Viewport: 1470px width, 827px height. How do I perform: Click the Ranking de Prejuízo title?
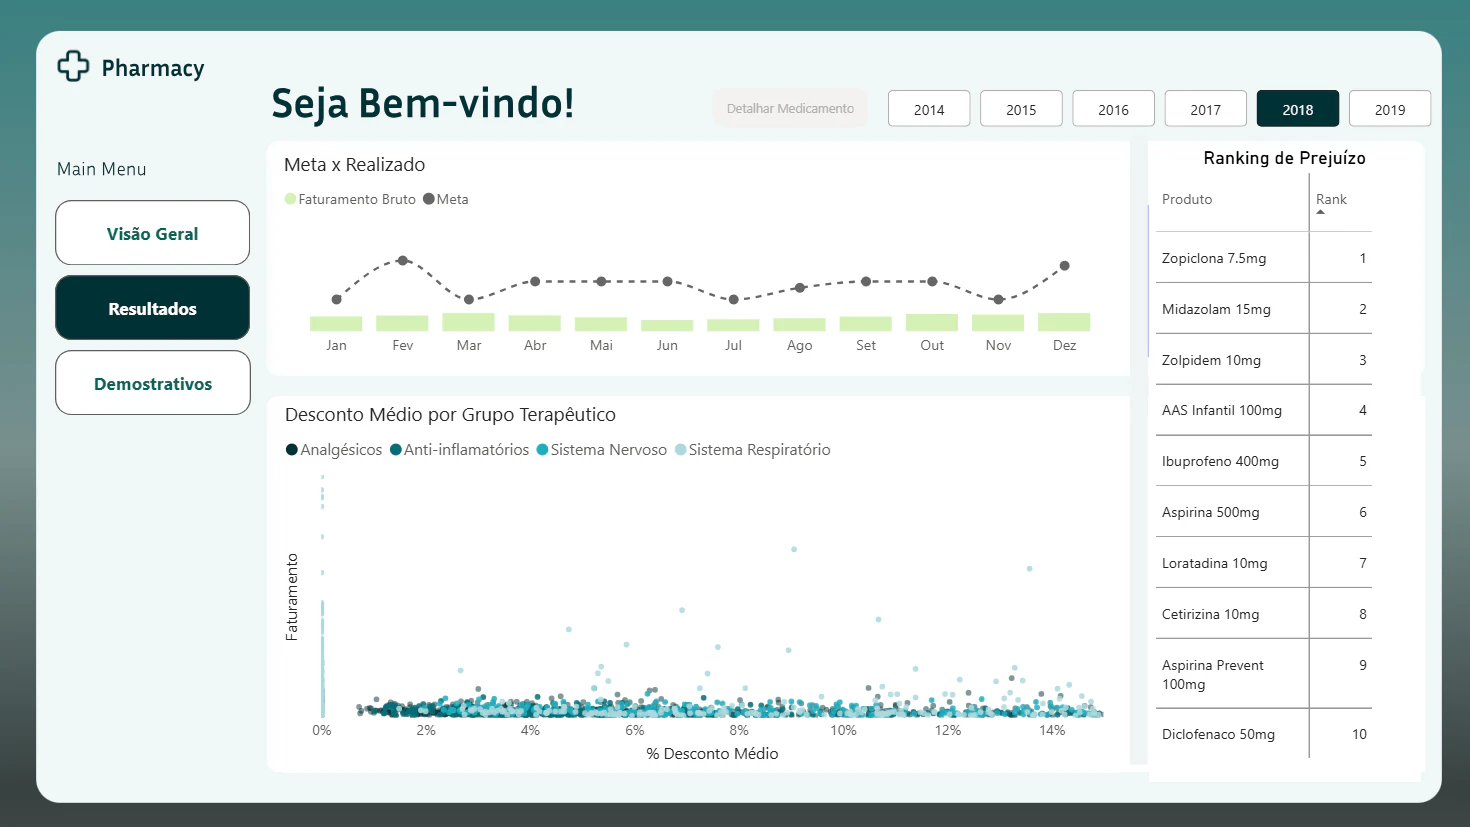[1284, 158]
